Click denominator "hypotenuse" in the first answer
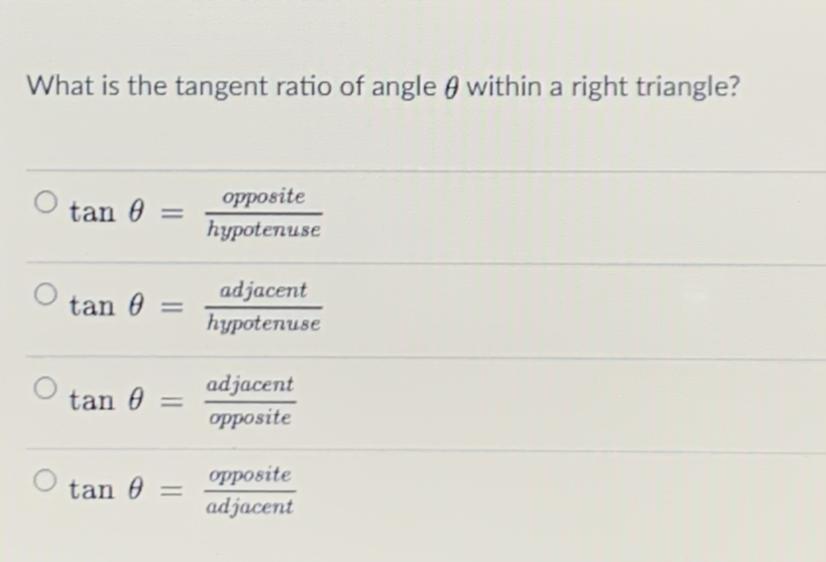Image resolution: width=826 pixels, height=562 pixels. (264, 230)
